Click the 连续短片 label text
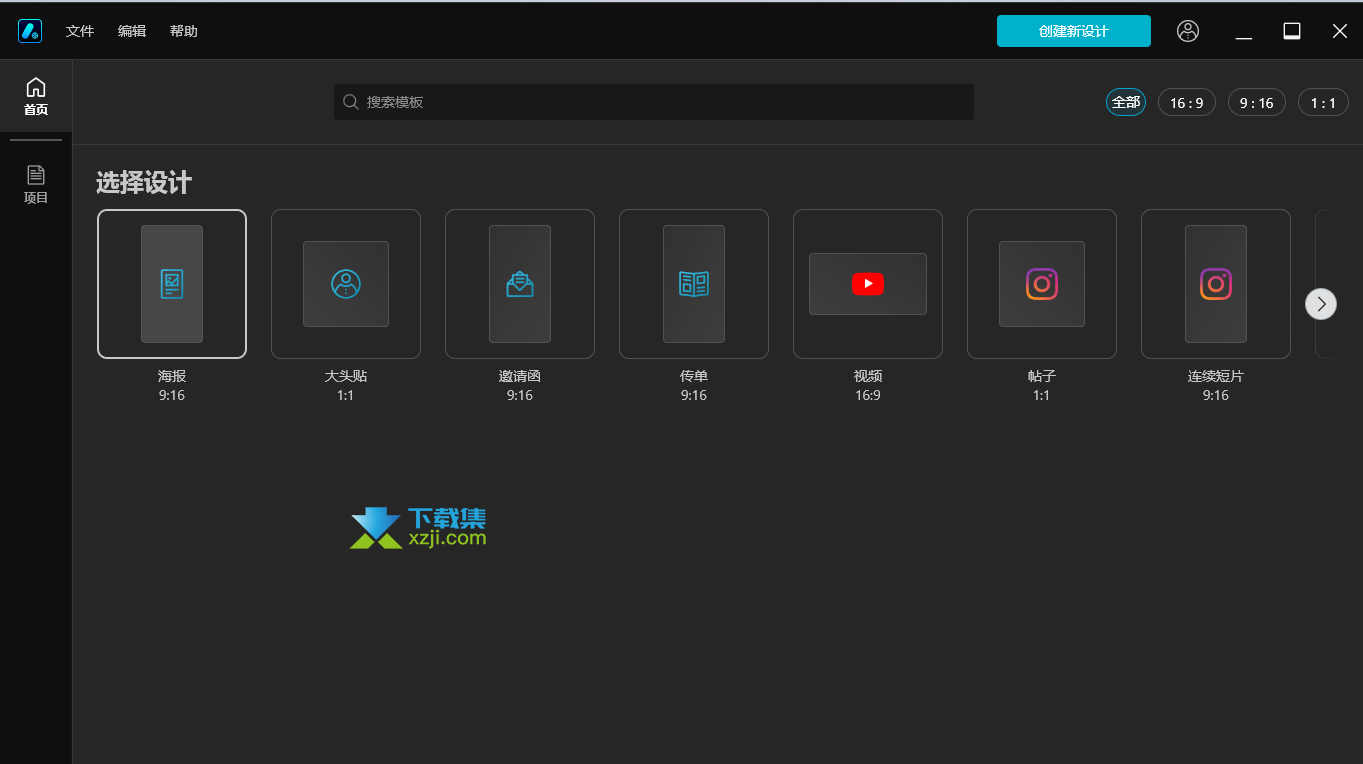 1216,376
